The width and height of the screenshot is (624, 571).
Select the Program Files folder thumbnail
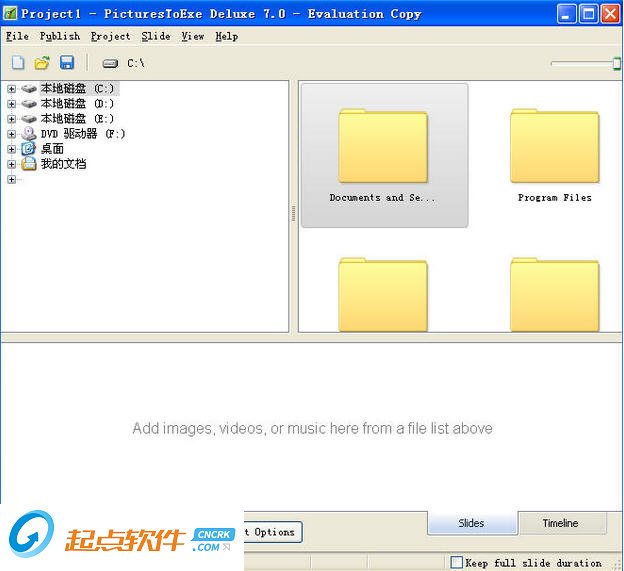tap(555, 155)
